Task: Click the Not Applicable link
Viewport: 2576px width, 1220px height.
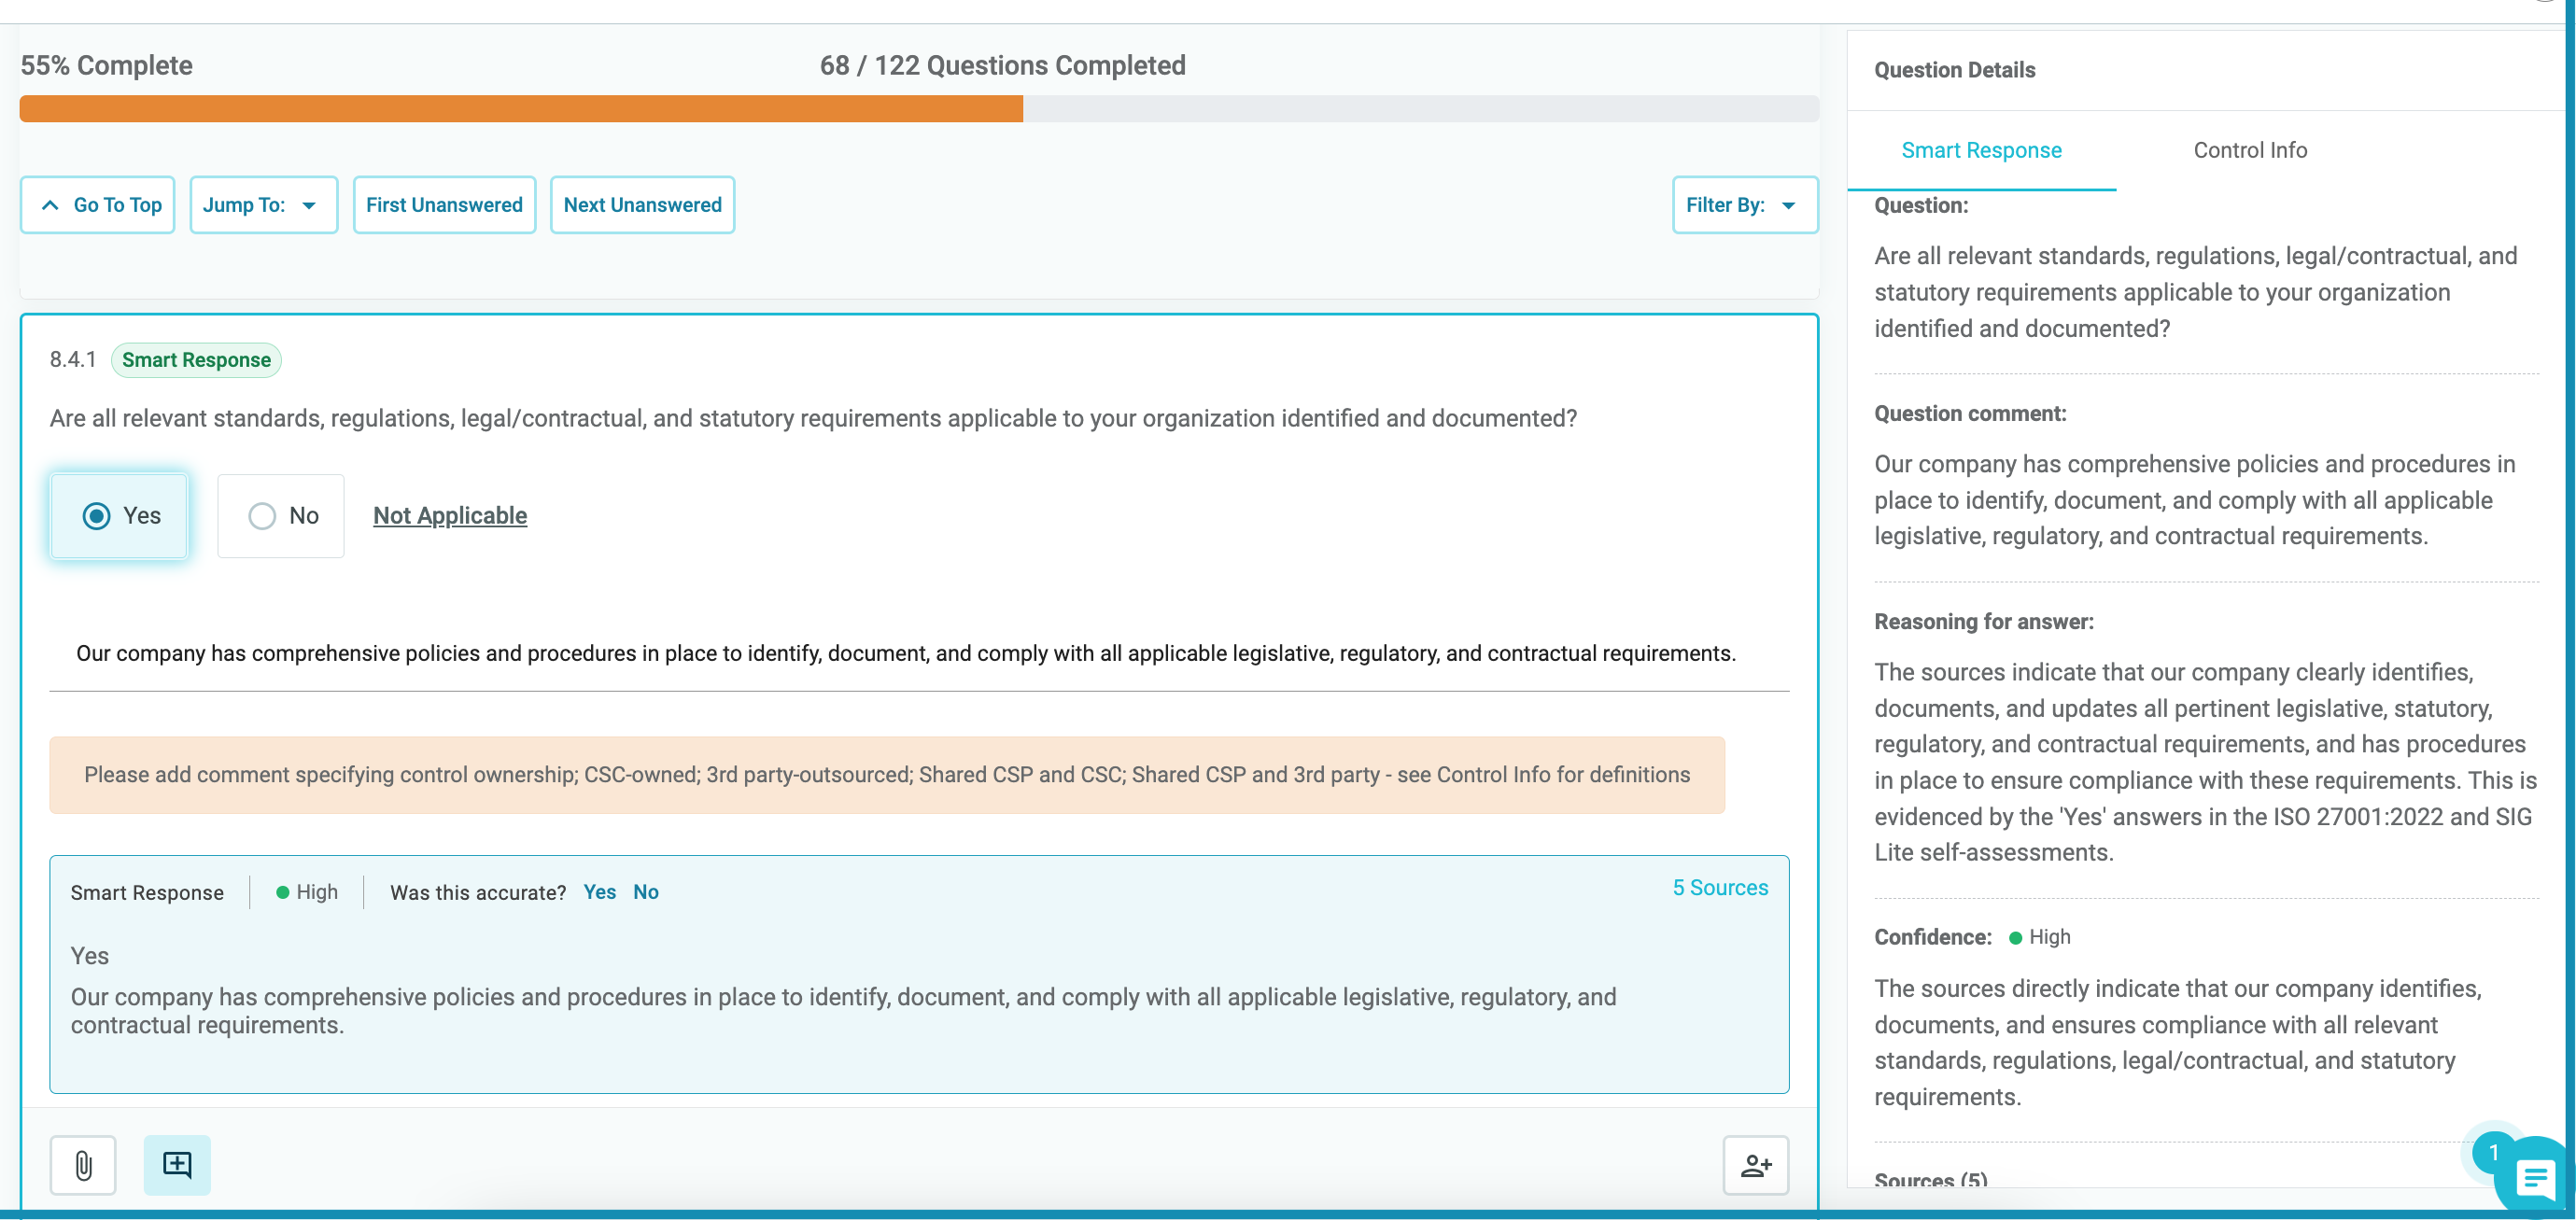Action: pos(450,516)
